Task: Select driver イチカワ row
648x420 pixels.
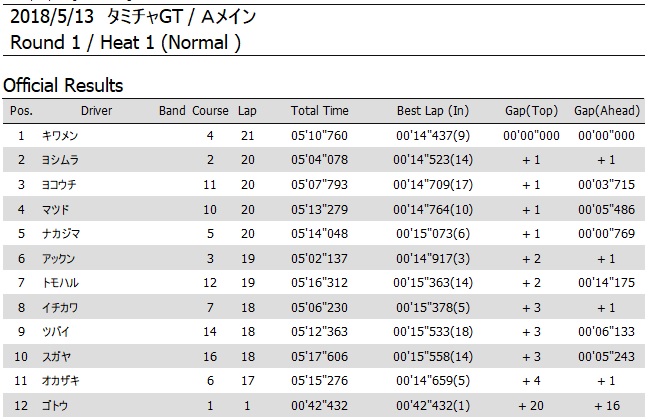Action: (324, 307)
